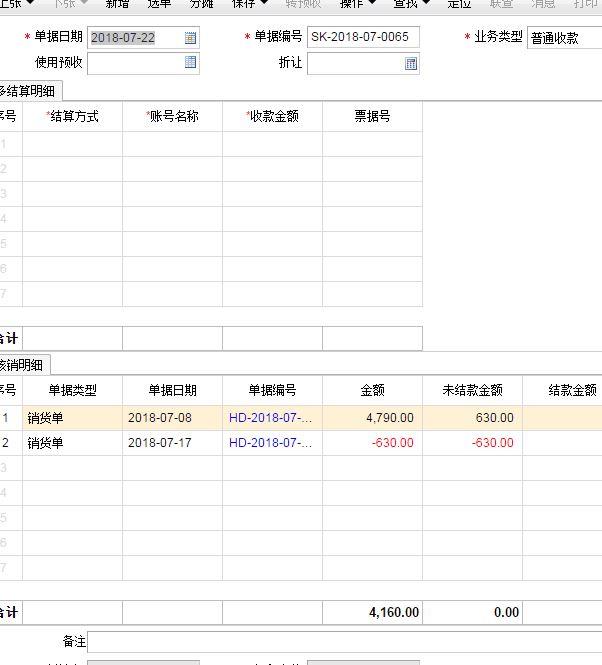602x665 pixels.
Task: Click the 收款金额 column header
Action: (x=272, y=116)
